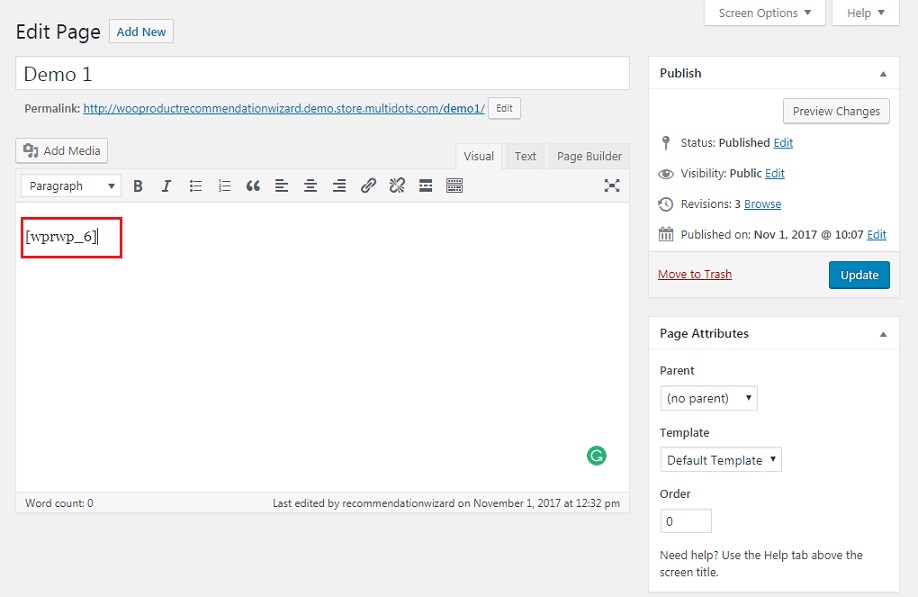Click the Demo 1 title field
The width and height of the screenshot is (918, 597).
point(323,74)
